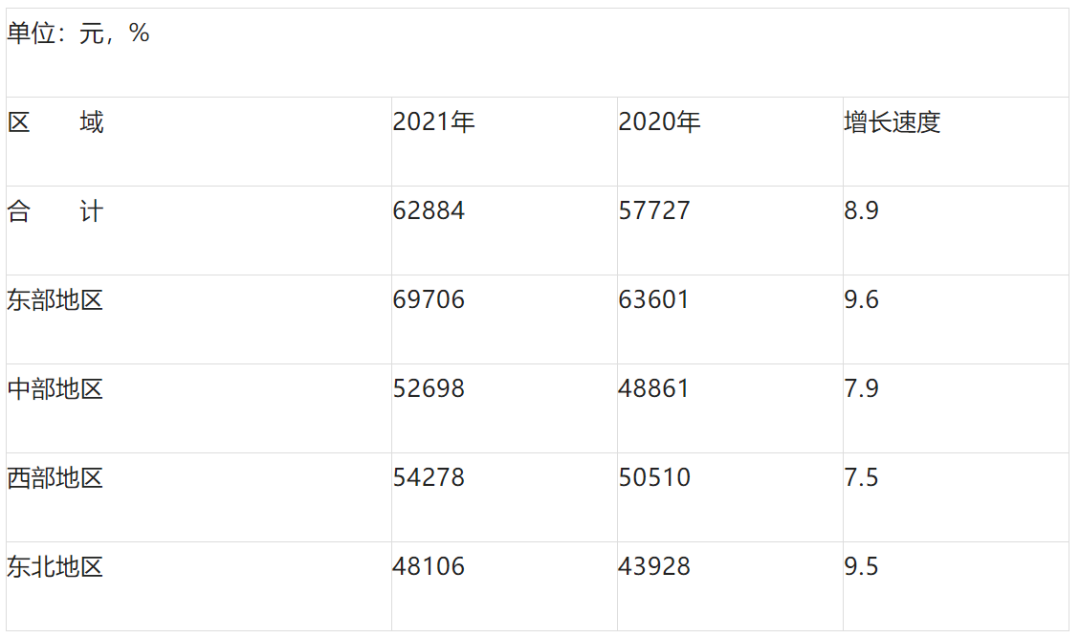Viewport: 1080px width, 638px height.
Task: Click the '2021年' column header
Action: [433, 123]
